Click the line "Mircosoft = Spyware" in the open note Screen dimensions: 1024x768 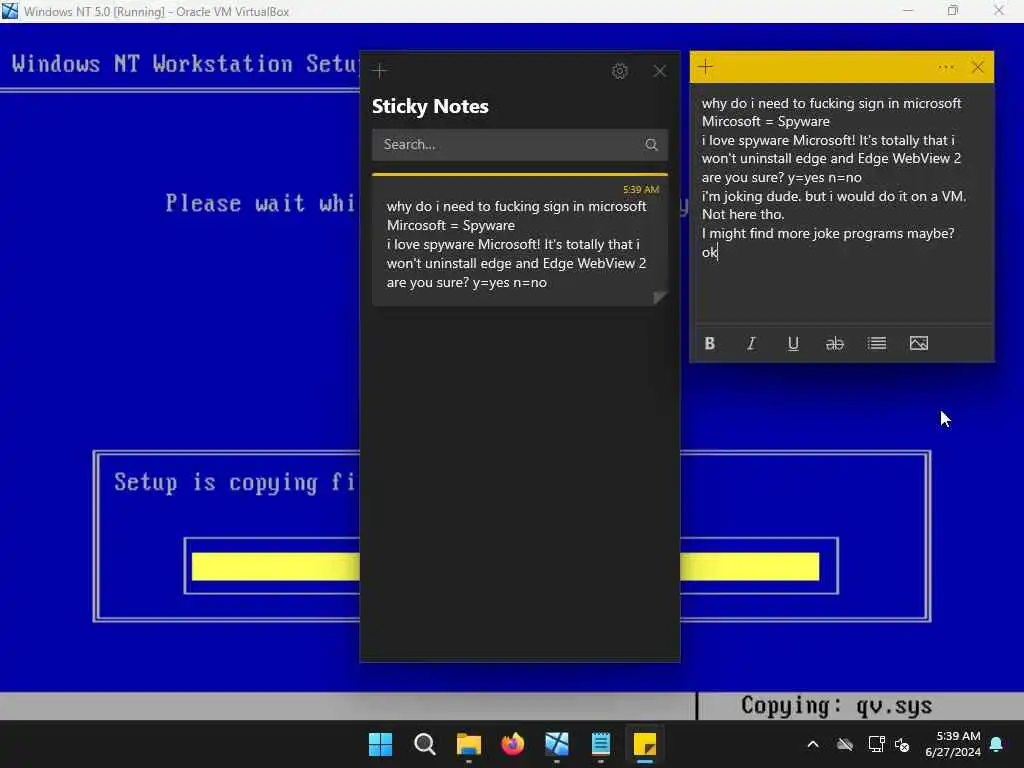pos(765,121)
